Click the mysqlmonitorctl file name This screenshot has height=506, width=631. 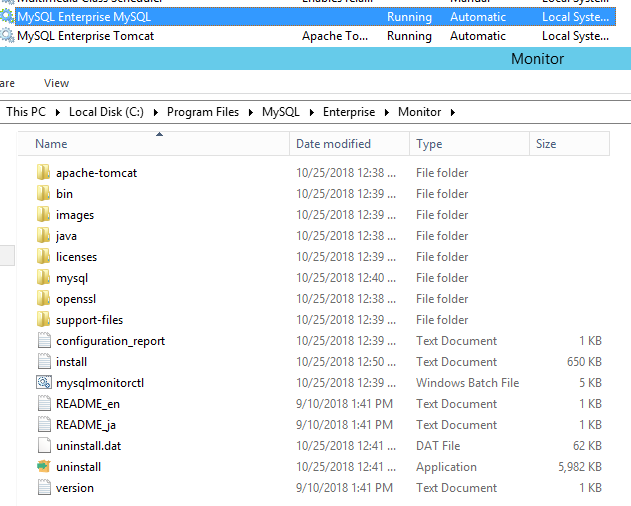(x=100, y=383)
